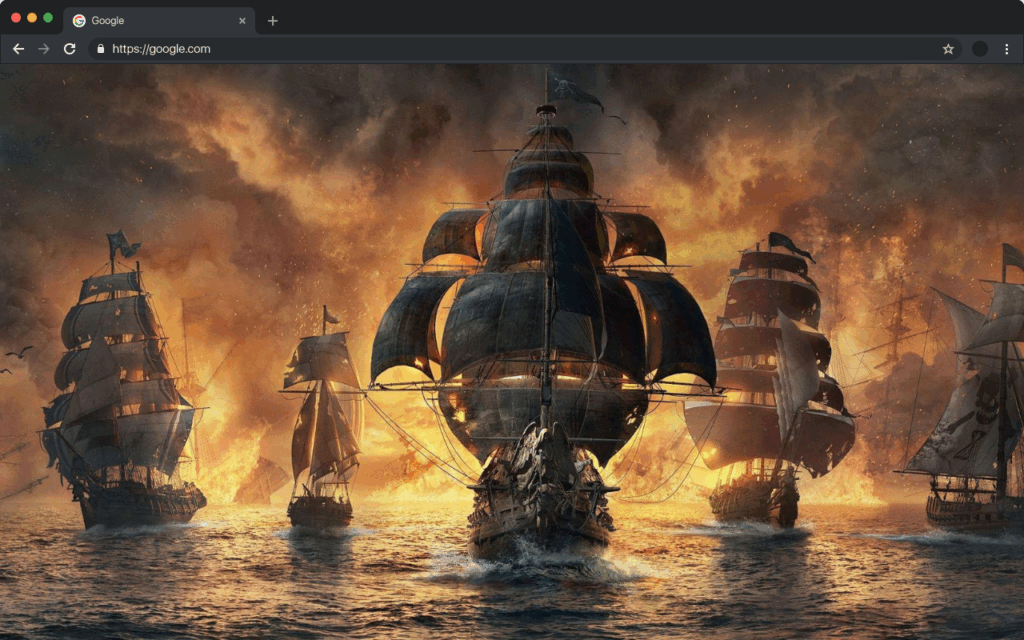Enter full screen with the green button
The height and width of the screenshot is (640, 1024).
click(x=48, y=18)
